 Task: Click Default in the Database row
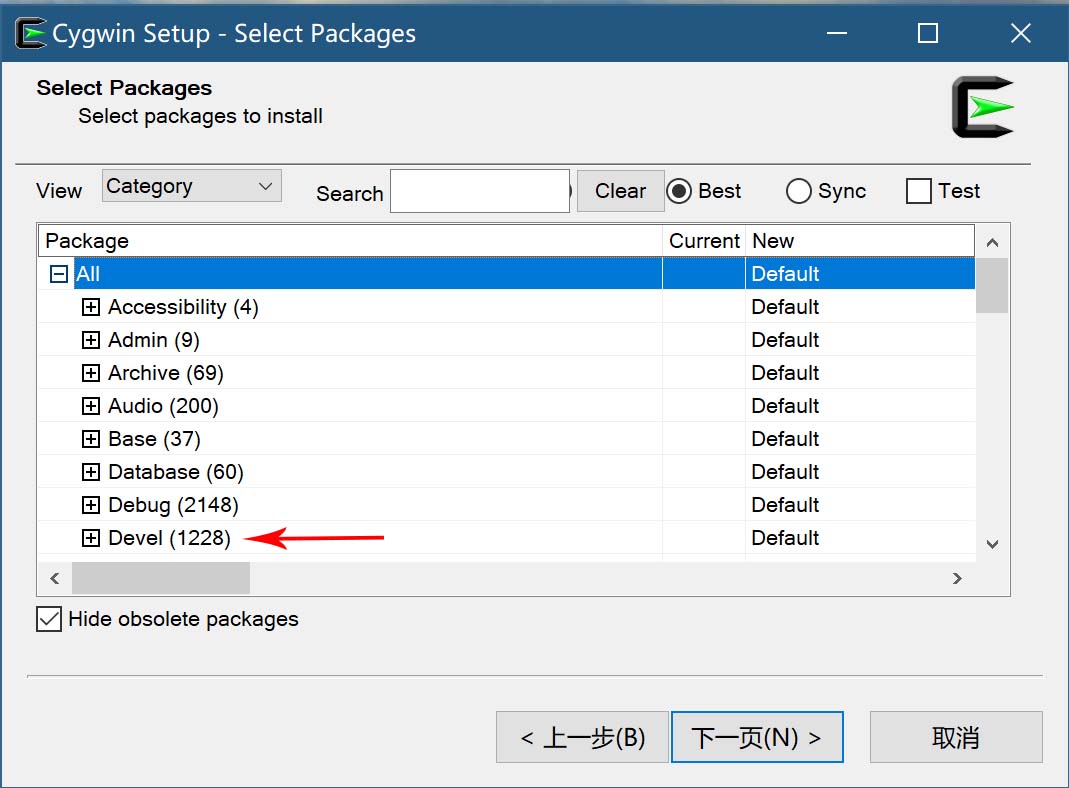(785, 472)
